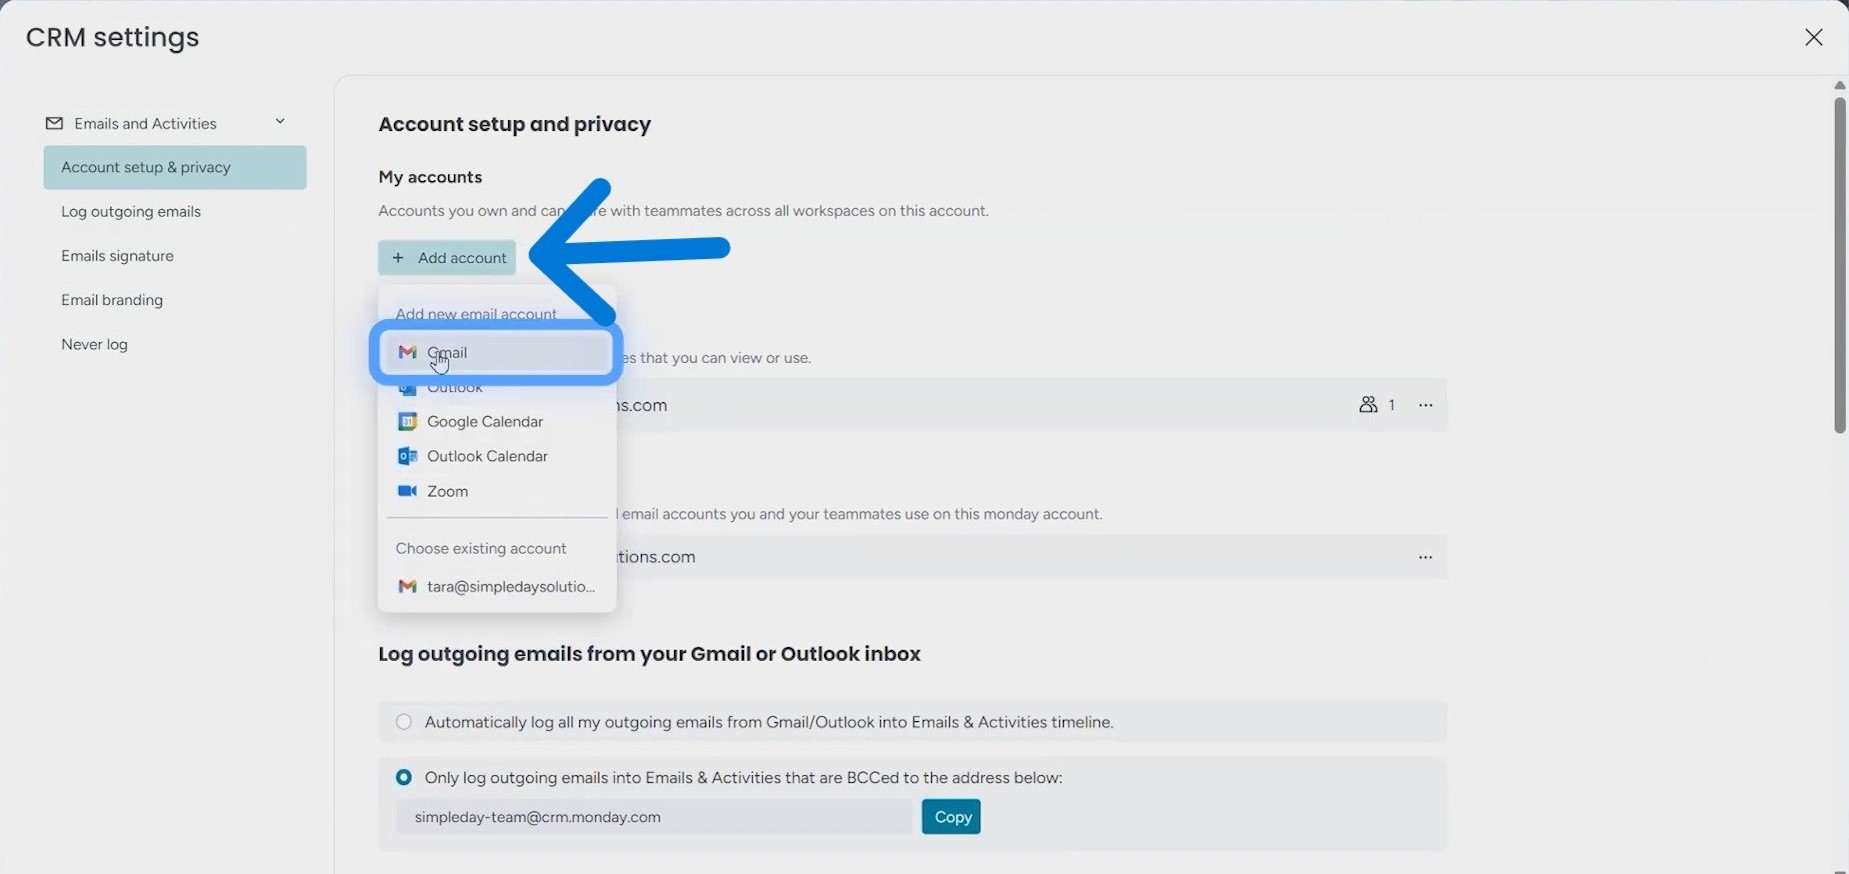
Task: Open the Never log settings
Action: coord(94,344)
